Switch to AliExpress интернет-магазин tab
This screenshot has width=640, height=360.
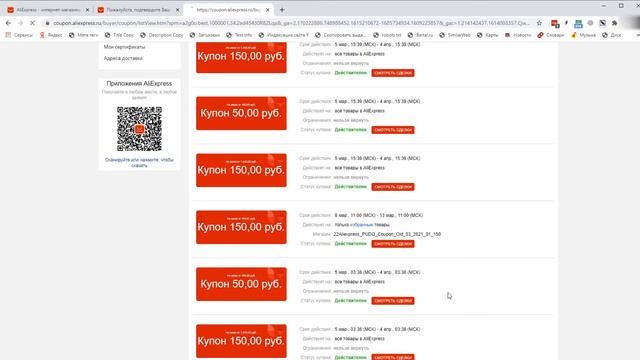coord(47,9)
